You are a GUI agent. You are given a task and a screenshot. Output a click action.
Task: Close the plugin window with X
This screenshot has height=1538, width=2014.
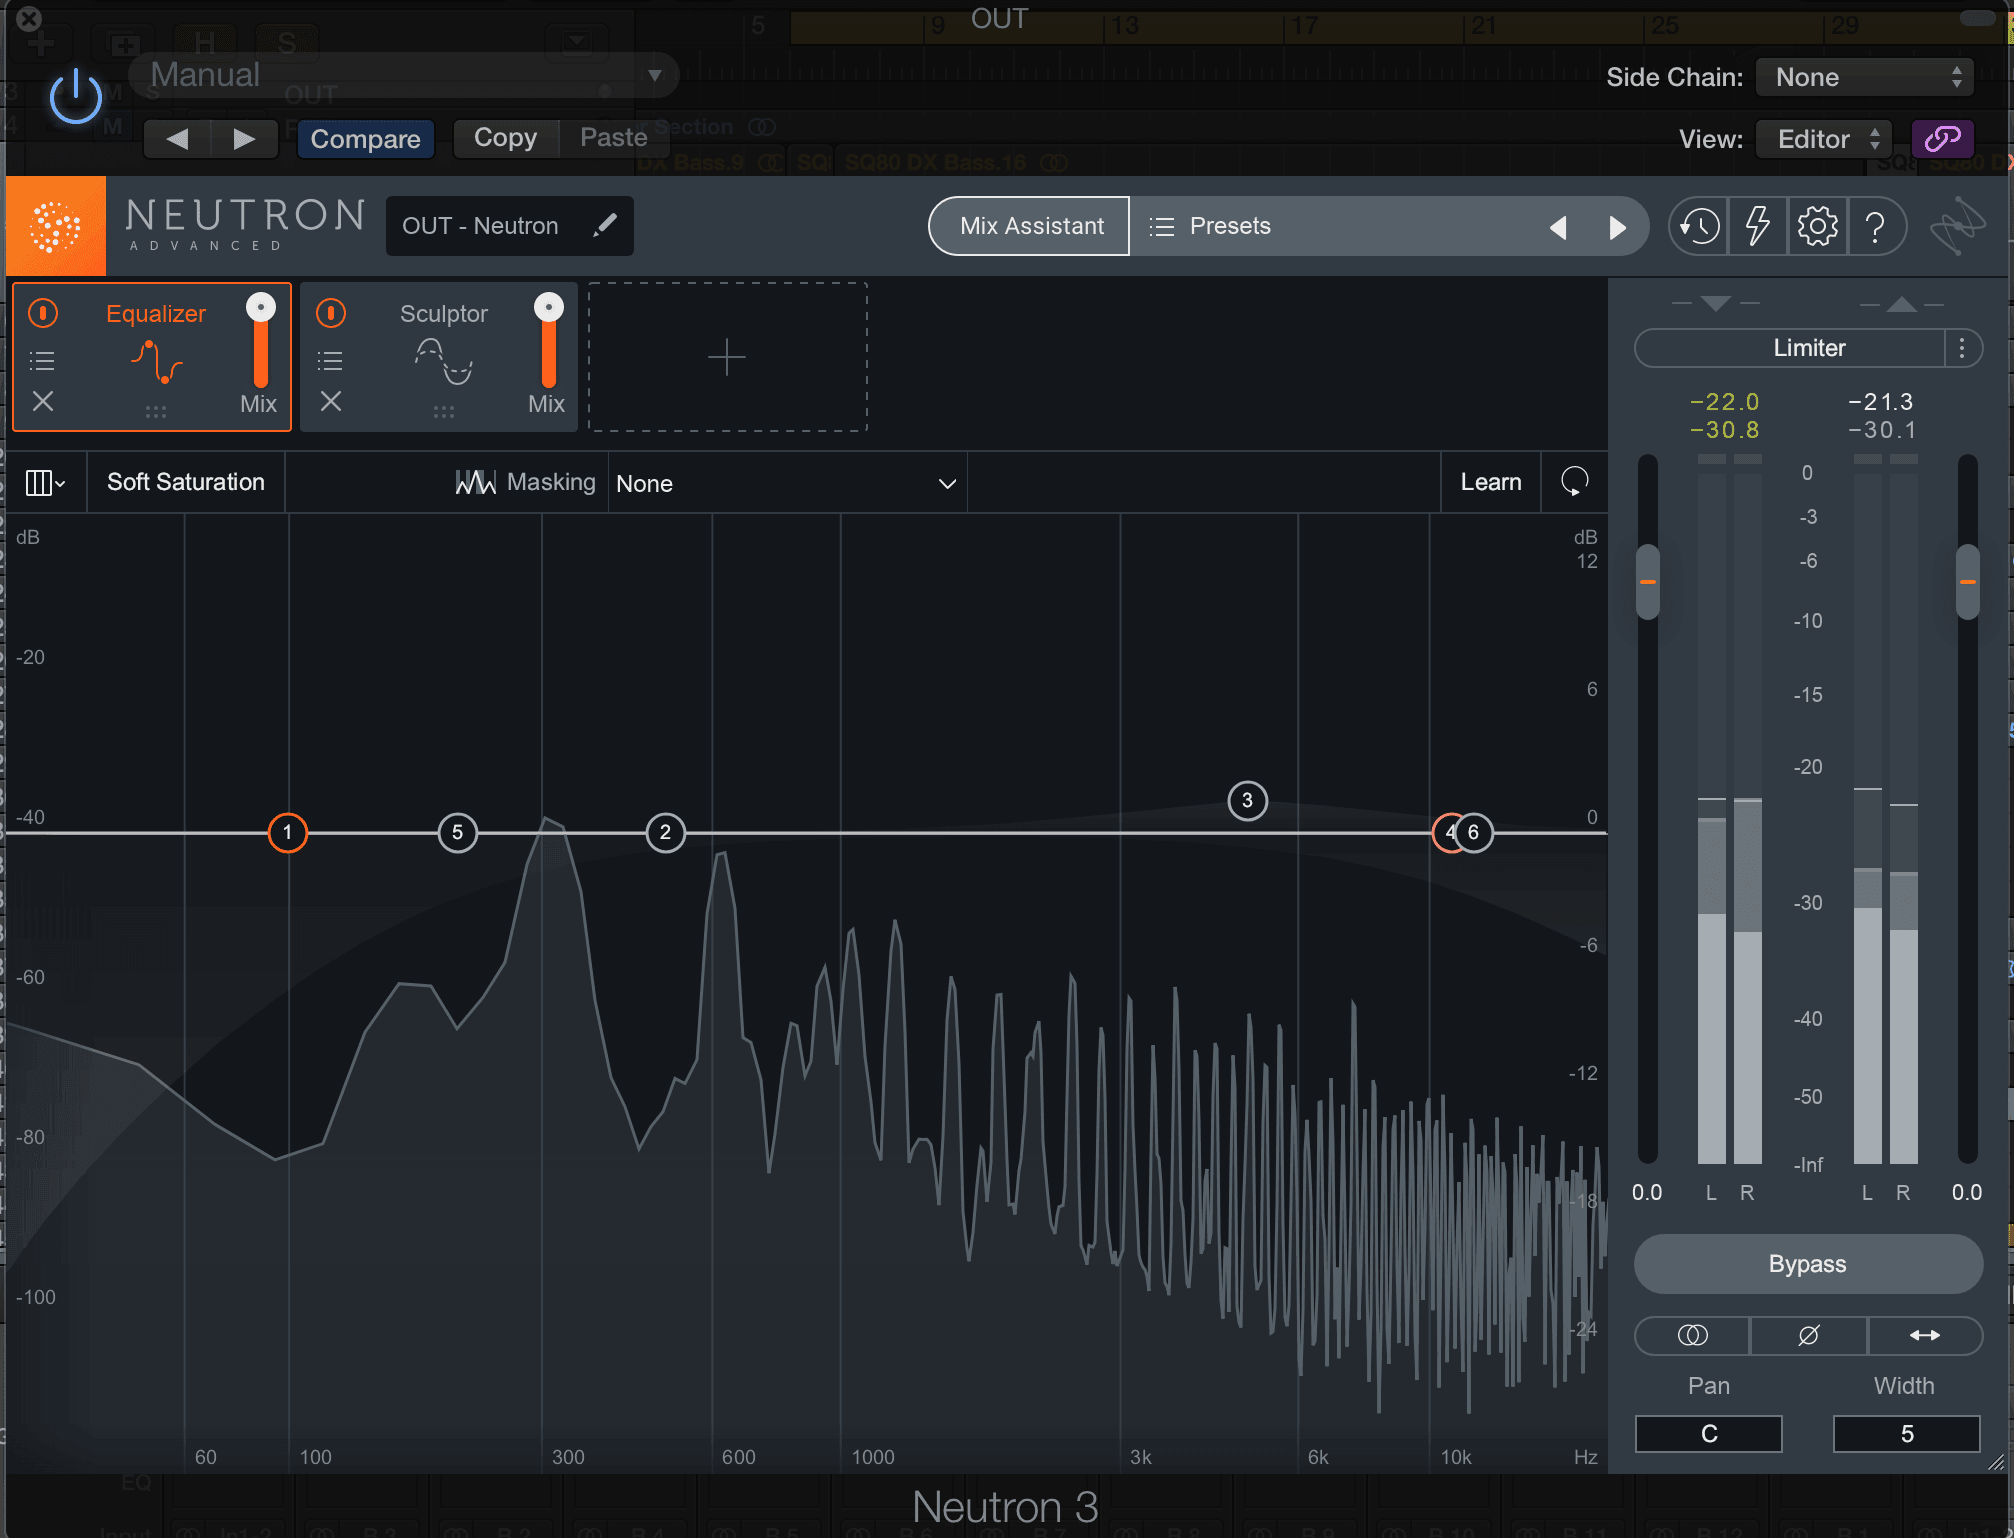tap(29, 17)
